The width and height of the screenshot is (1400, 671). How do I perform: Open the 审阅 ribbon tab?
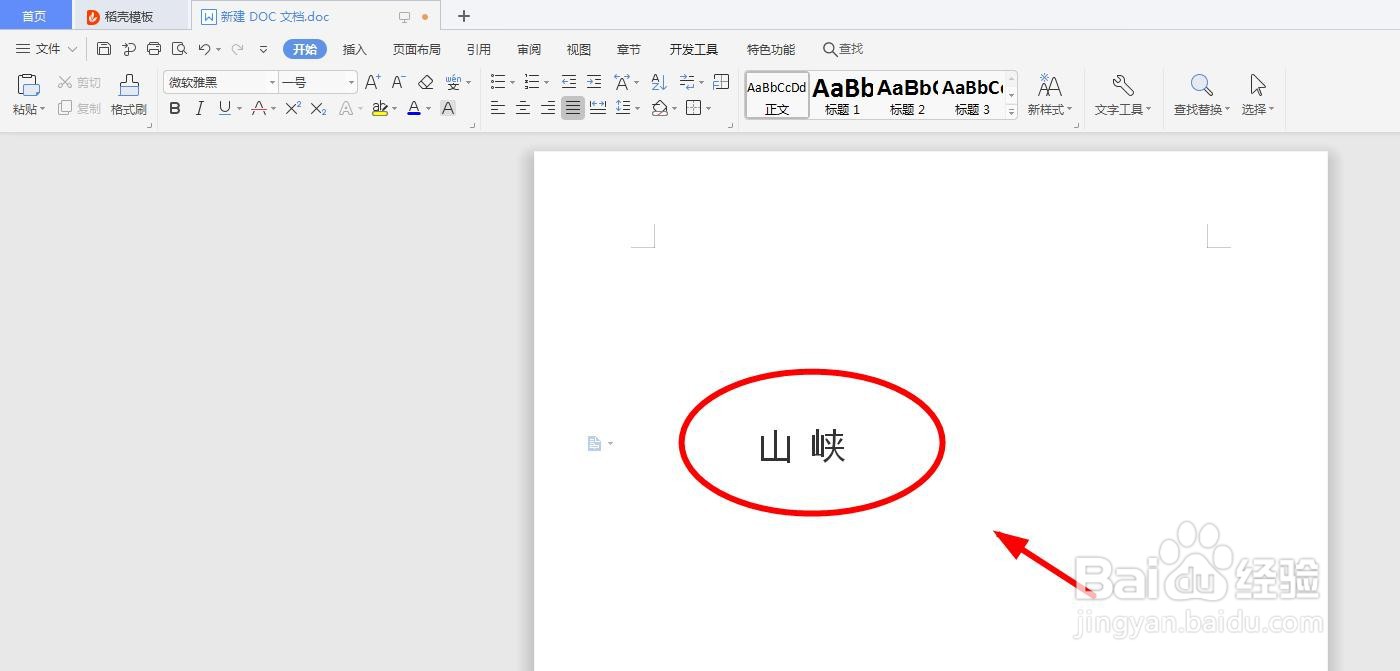(529, 49)
